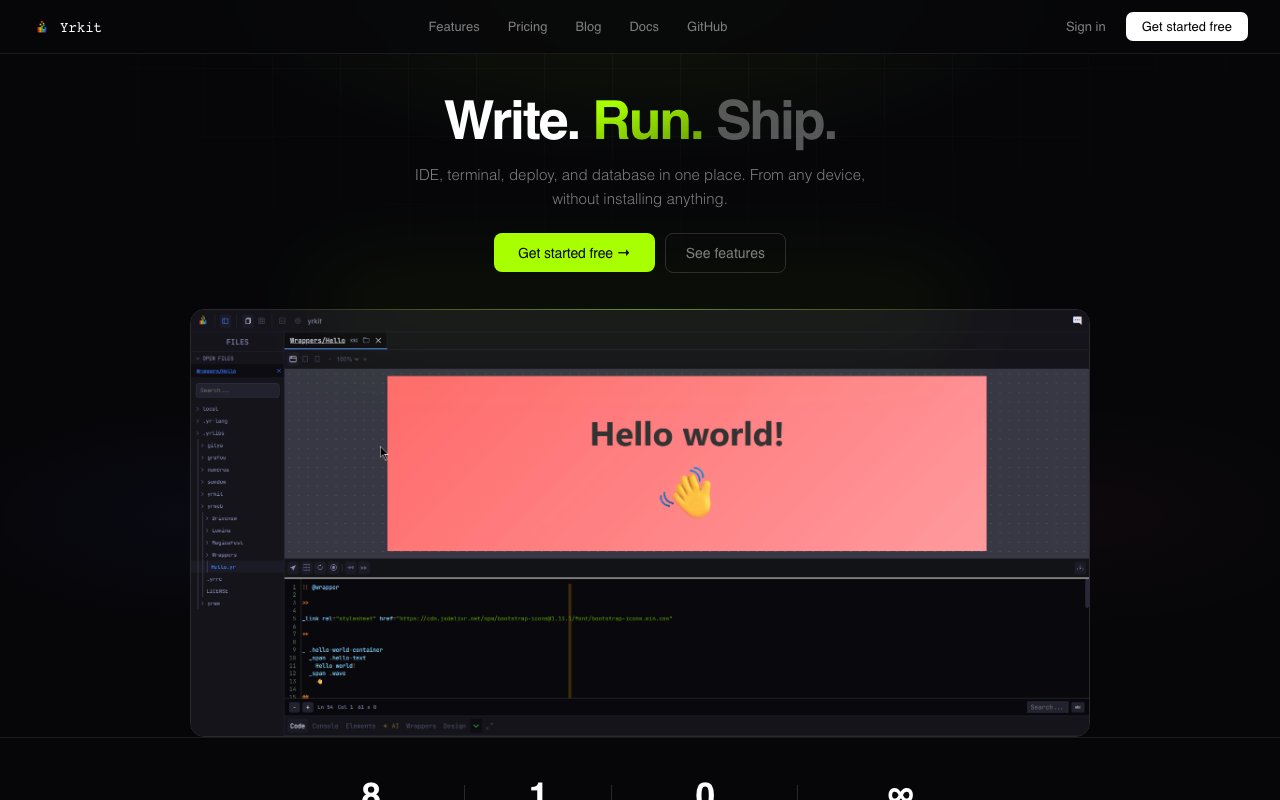Image resolution: width=1280 pixels, height=800 pixels.
Task: Click See features button
Action: 725,253
